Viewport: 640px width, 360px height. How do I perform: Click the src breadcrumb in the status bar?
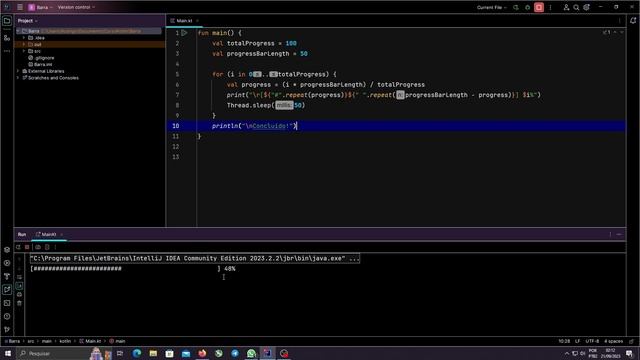tap(31, 341)
